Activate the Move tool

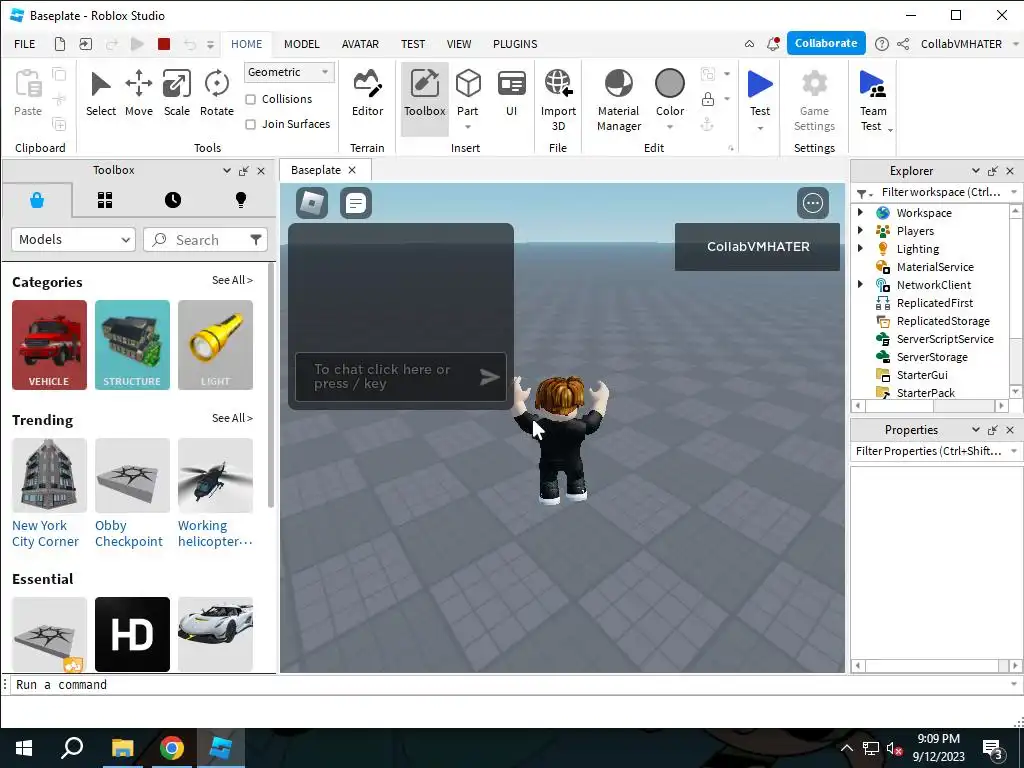pyautogui.click(x=138, y=93)
